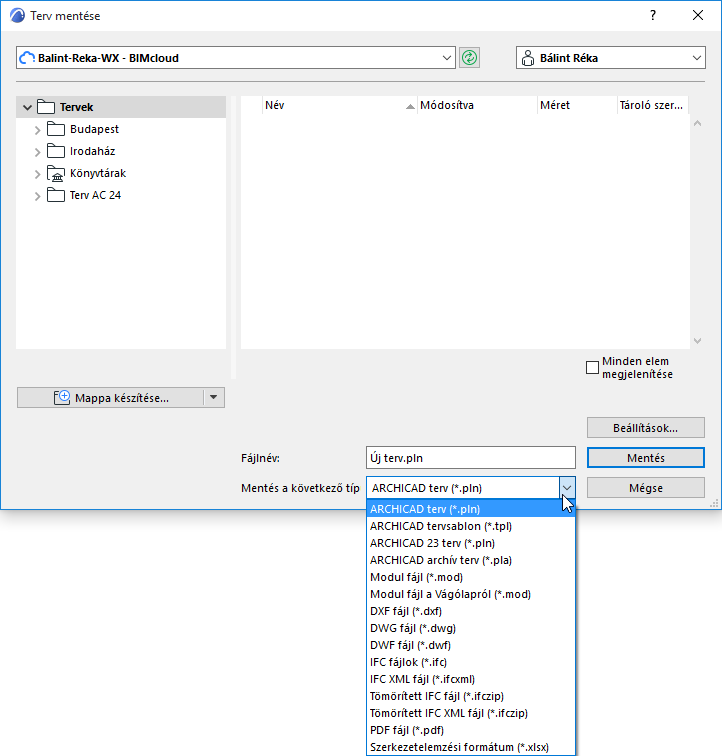Choose DXF fájl (*.dxf) format
Viewport: 722px width, 756px height.
point(471,611)
